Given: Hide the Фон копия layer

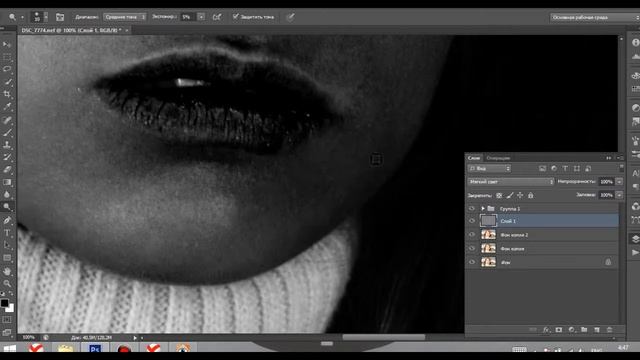Looking at the screenshot, I should [x=472, y=249].
